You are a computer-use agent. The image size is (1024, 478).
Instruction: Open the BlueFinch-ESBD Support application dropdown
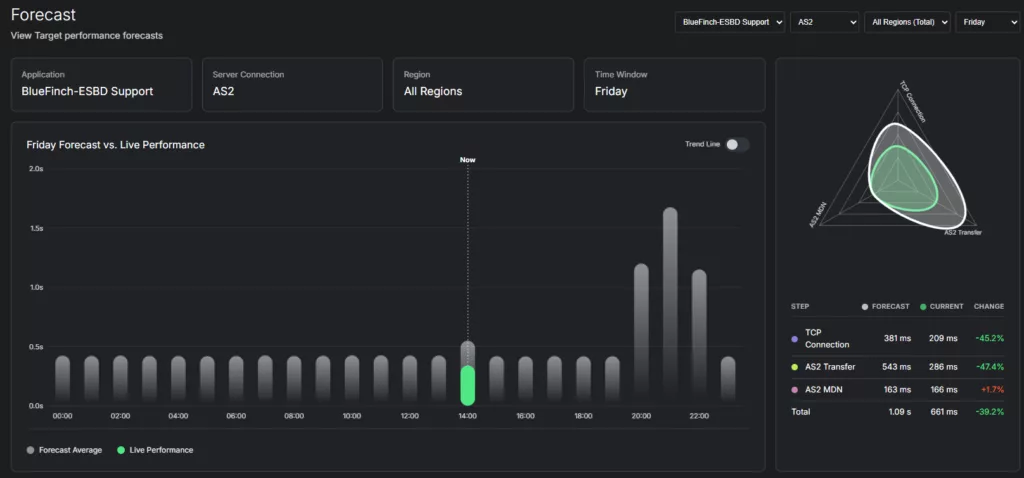point(729,22)
